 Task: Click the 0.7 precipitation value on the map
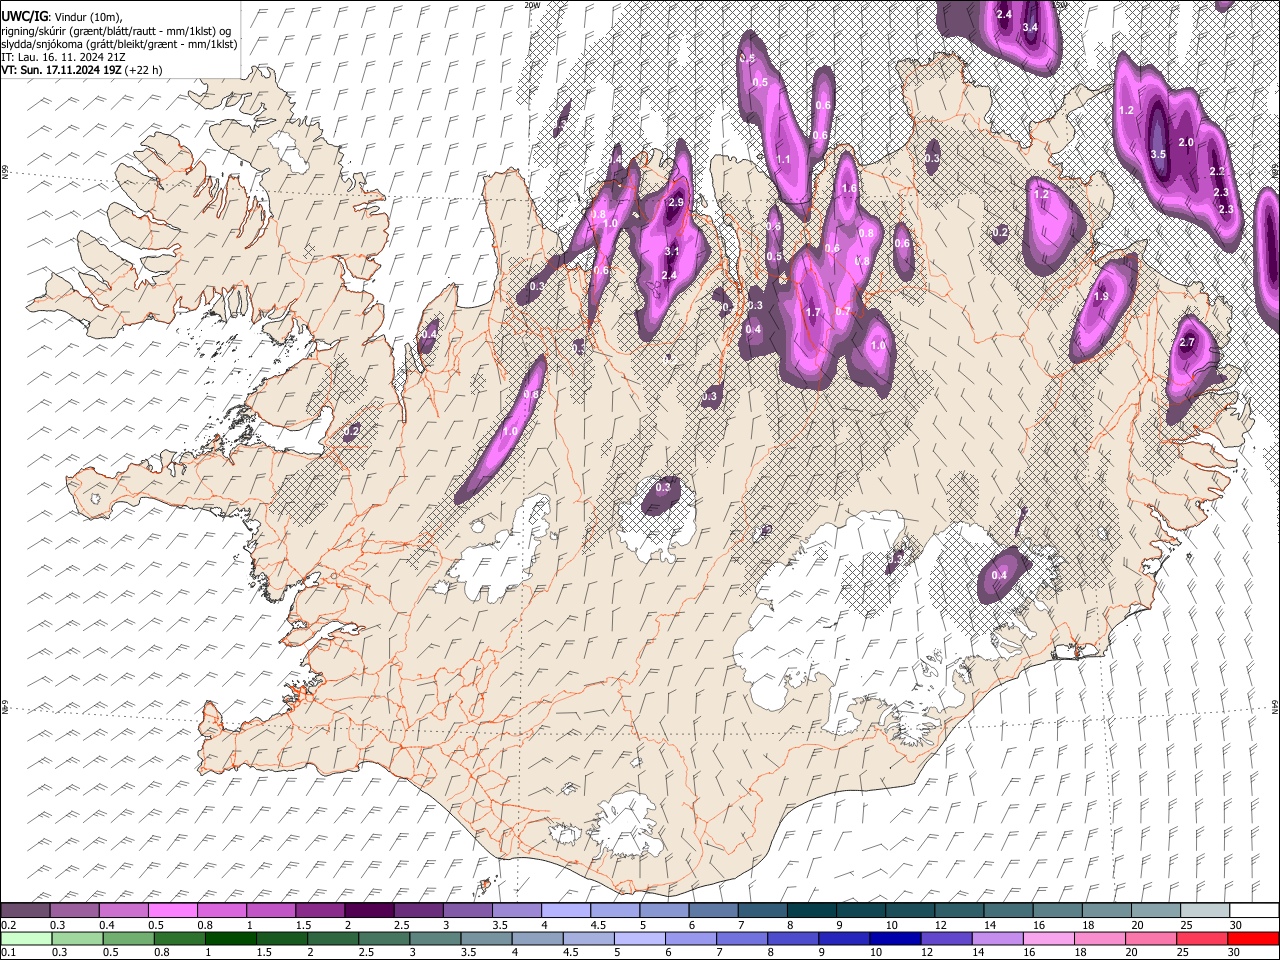tap(843, 311)
